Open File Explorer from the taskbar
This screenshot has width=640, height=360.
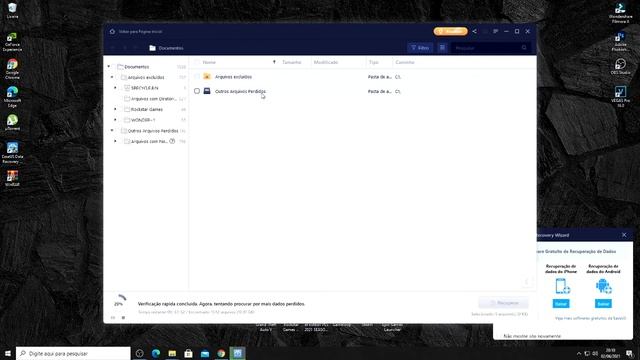point(172,353)
